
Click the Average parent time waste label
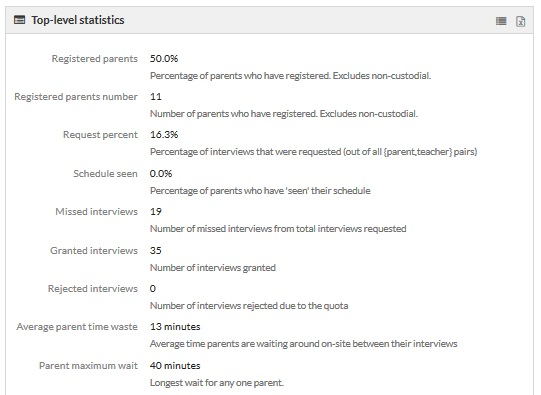[77, 327]
